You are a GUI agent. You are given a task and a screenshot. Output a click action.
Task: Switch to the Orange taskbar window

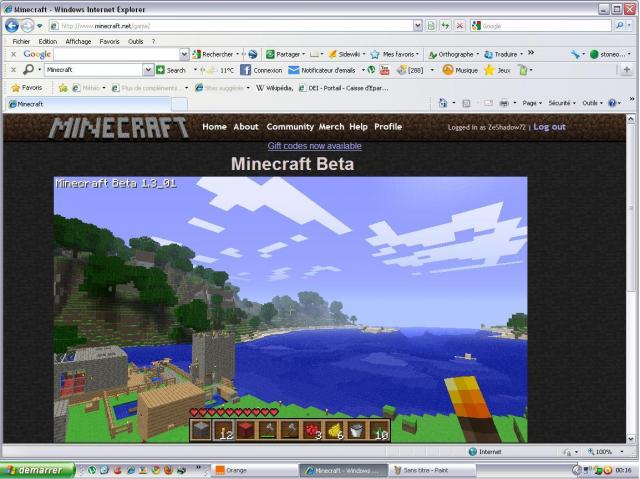click(x=253, y=470)
